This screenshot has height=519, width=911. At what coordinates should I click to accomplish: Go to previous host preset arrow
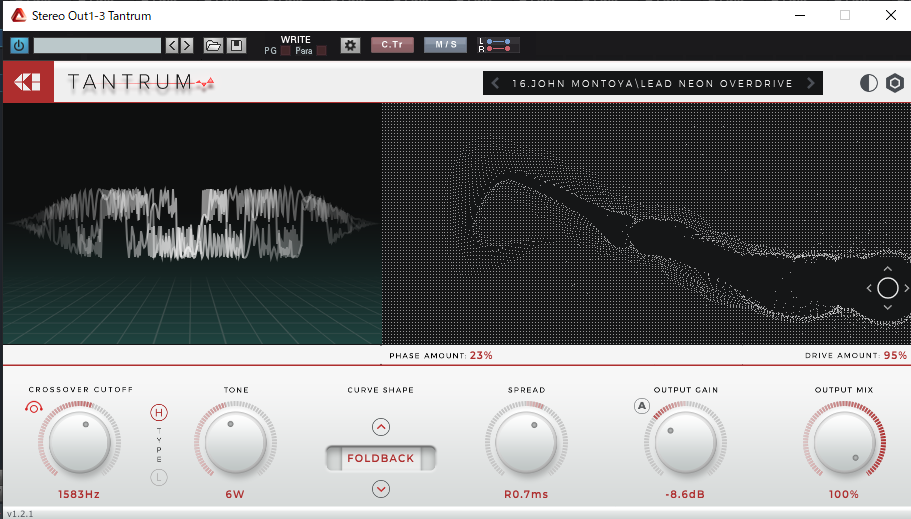tap(172, 45)
